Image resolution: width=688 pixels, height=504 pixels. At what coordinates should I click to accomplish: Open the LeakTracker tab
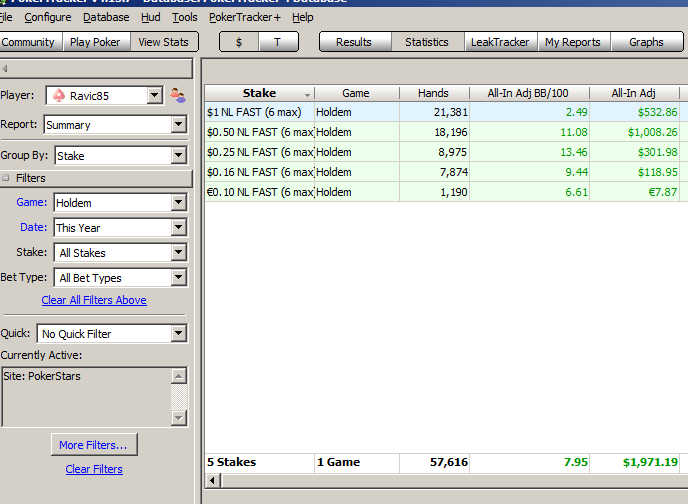point(500,42)
